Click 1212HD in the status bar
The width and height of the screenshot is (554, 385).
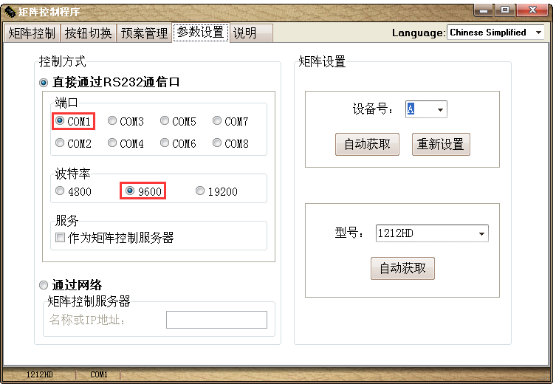click(40, 374)
